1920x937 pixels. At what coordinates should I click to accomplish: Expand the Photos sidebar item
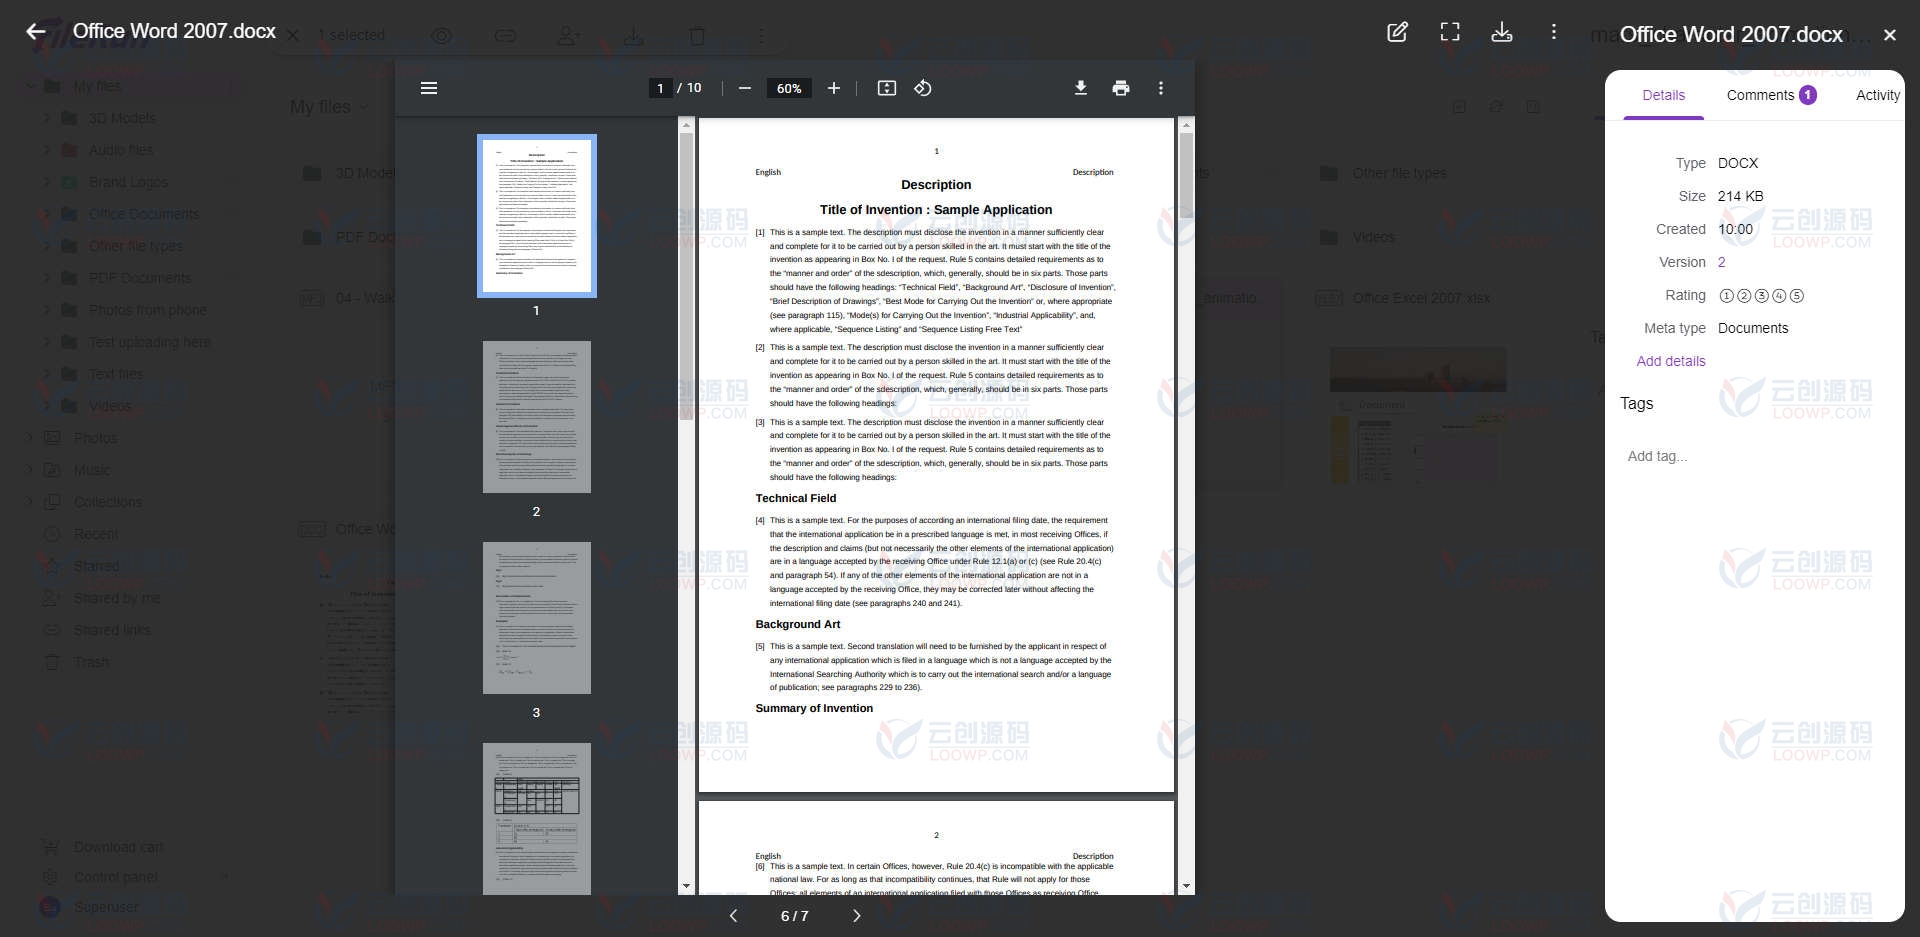29,438
